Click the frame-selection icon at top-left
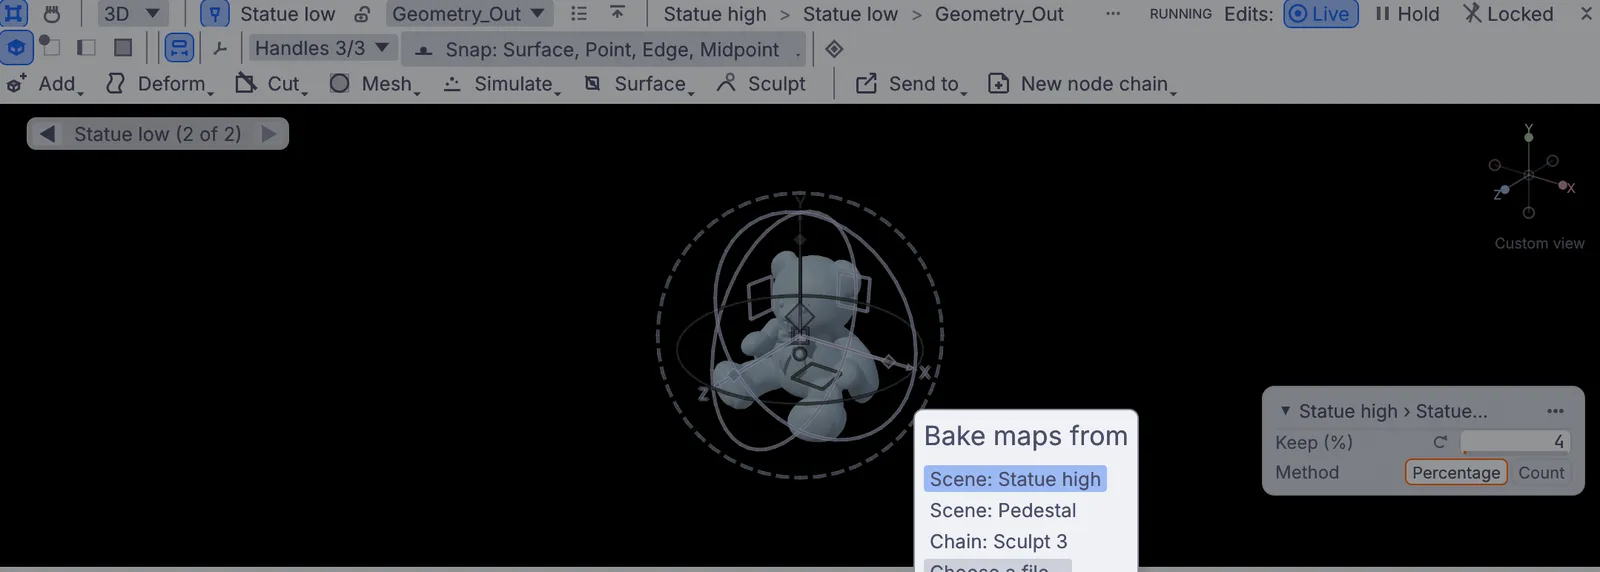Screen dimensions: 1600x572 click(15, 14)
